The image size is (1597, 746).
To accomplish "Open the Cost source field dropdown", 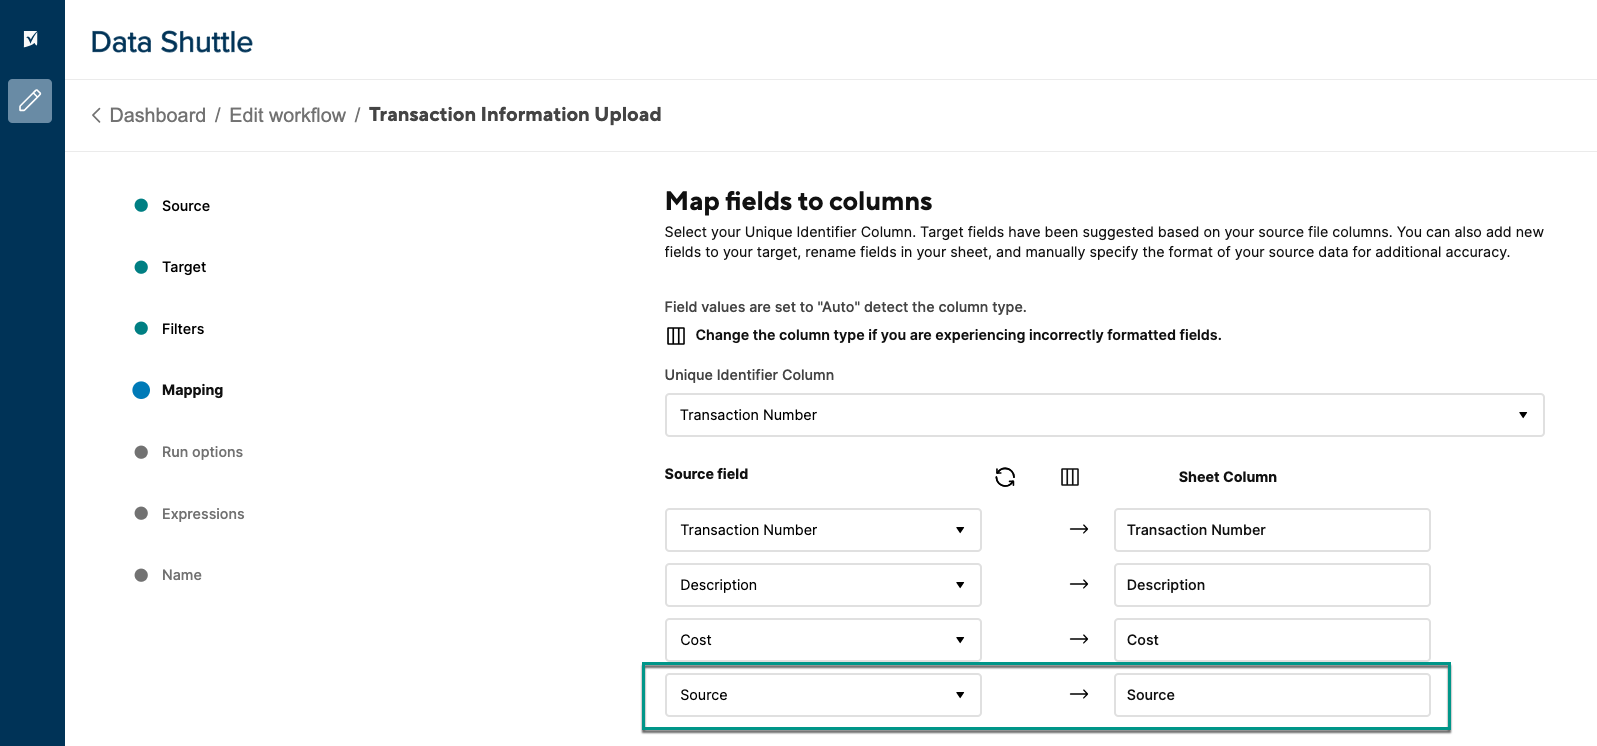I will 823,640.
